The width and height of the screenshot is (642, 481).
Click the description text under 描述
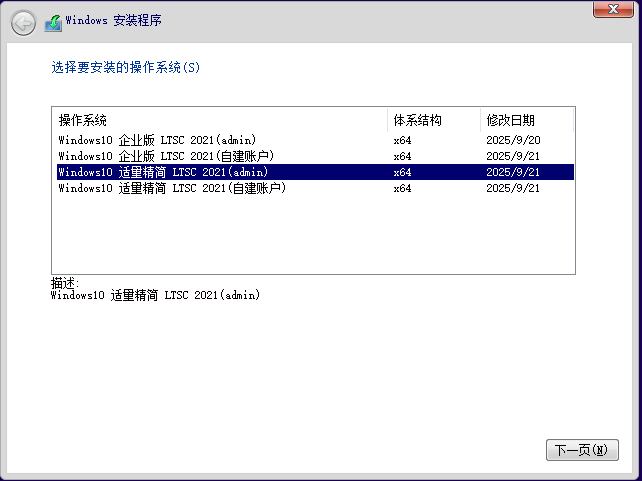tap(155, 295)
